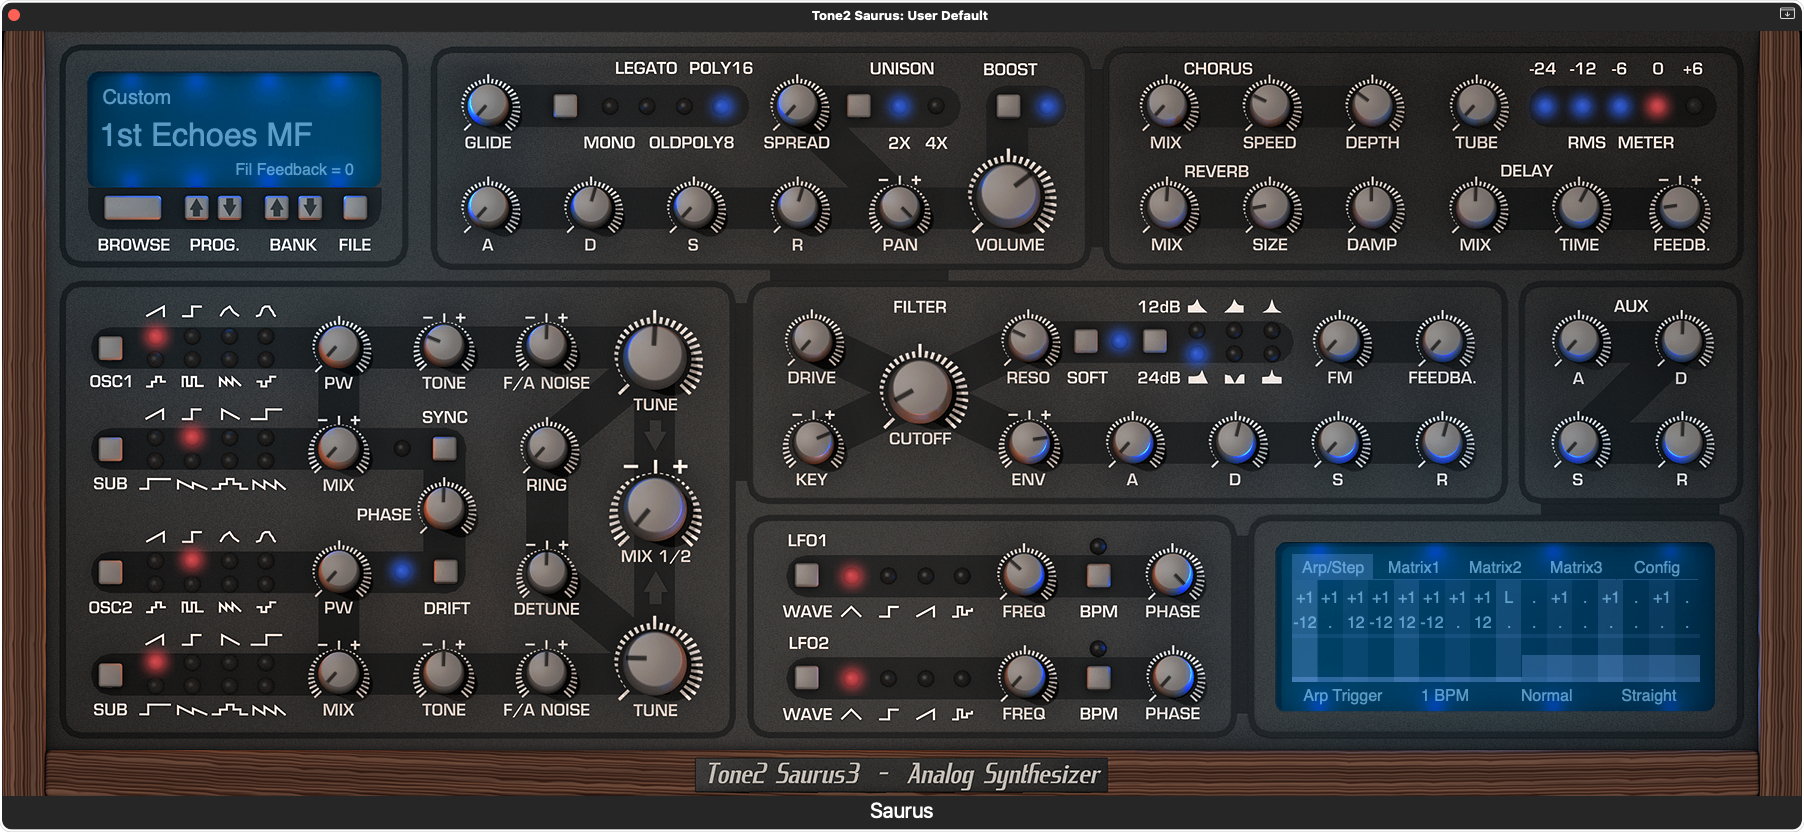The image size is (1804, 832).
Task: Toggle the SYNC button
Action: pos(444,448)
